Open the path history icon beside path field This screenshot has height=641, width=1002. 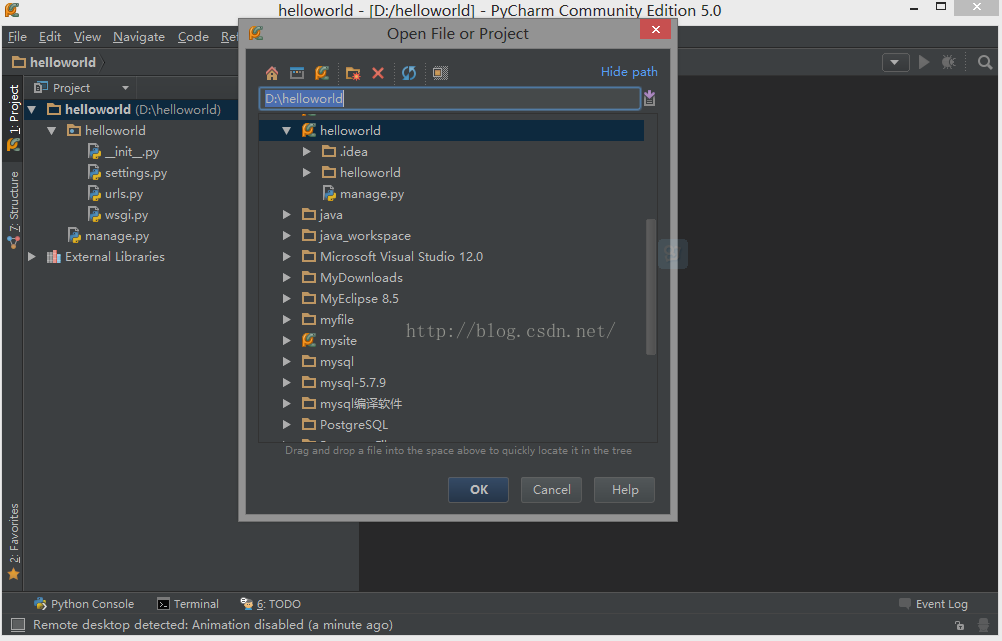click(x=649, y=98)
